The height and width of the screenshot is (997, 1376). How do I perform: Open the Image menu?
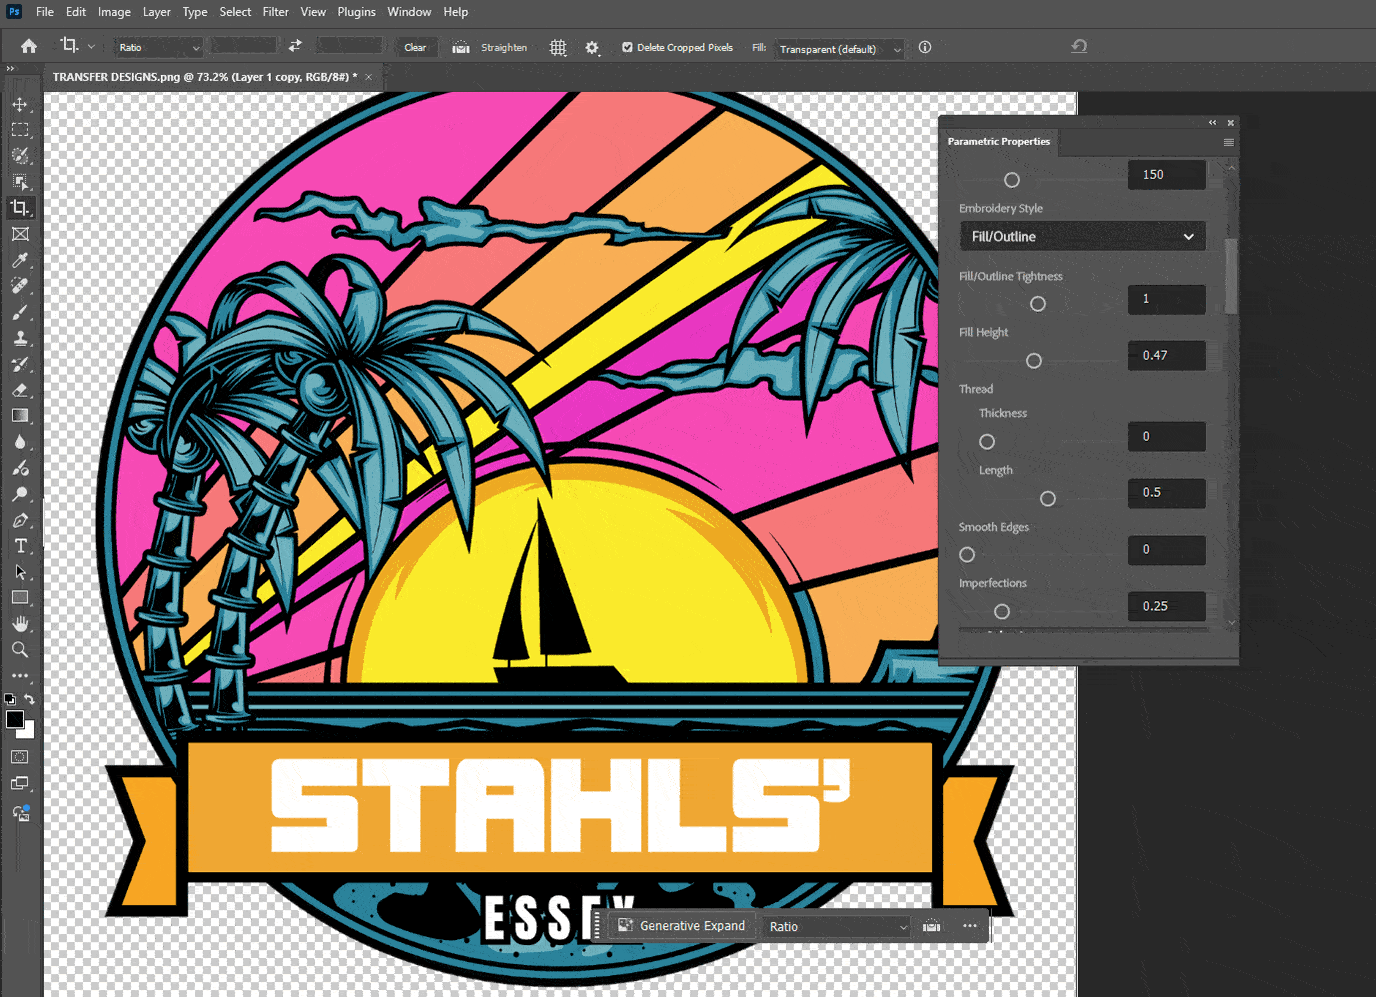(114, 12)
